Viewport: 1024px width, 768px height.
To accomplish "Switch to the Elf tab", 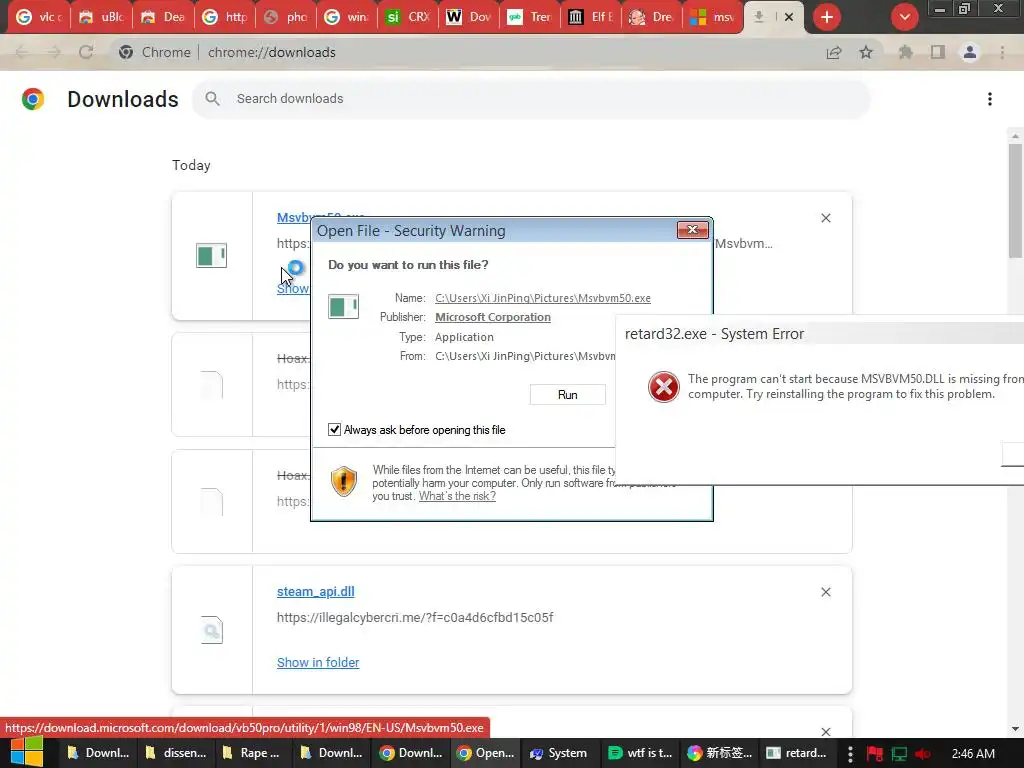I will [591, 17].
